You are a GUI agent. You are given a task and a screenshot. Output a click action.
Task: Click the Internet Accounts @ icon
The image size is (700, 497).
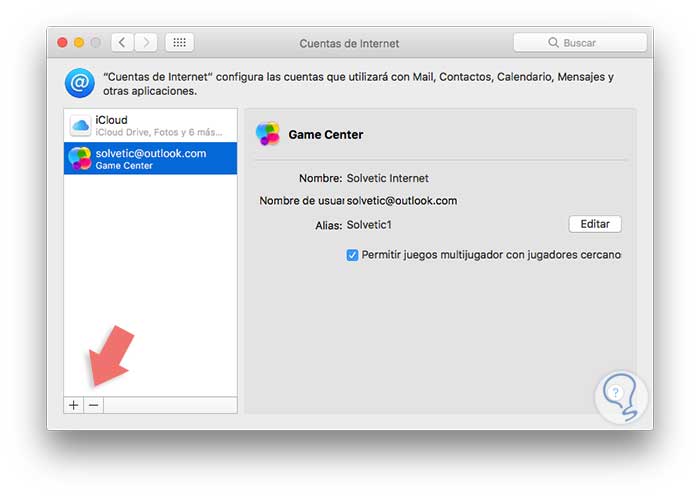79,83
